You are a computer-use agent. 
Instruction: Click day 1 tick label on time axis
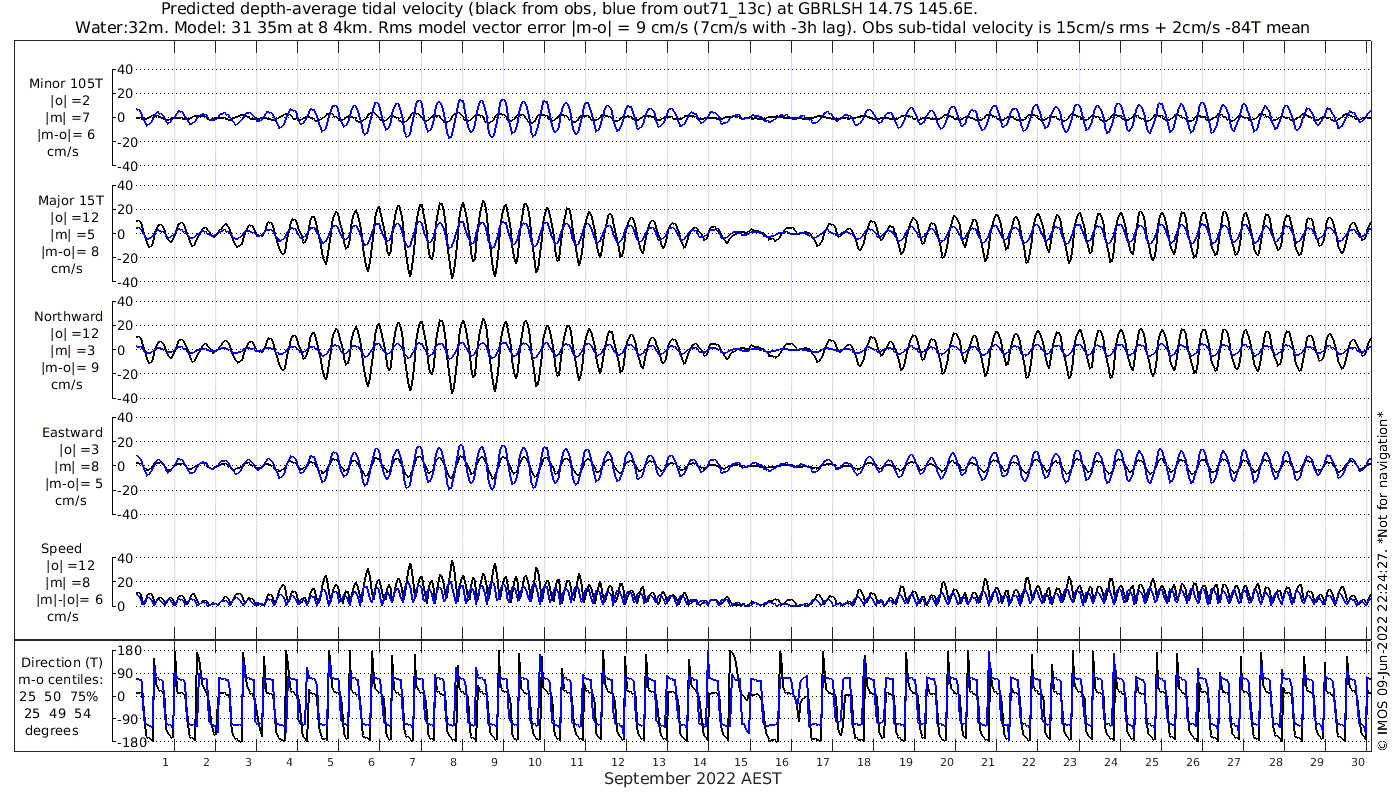pos(165,762)
